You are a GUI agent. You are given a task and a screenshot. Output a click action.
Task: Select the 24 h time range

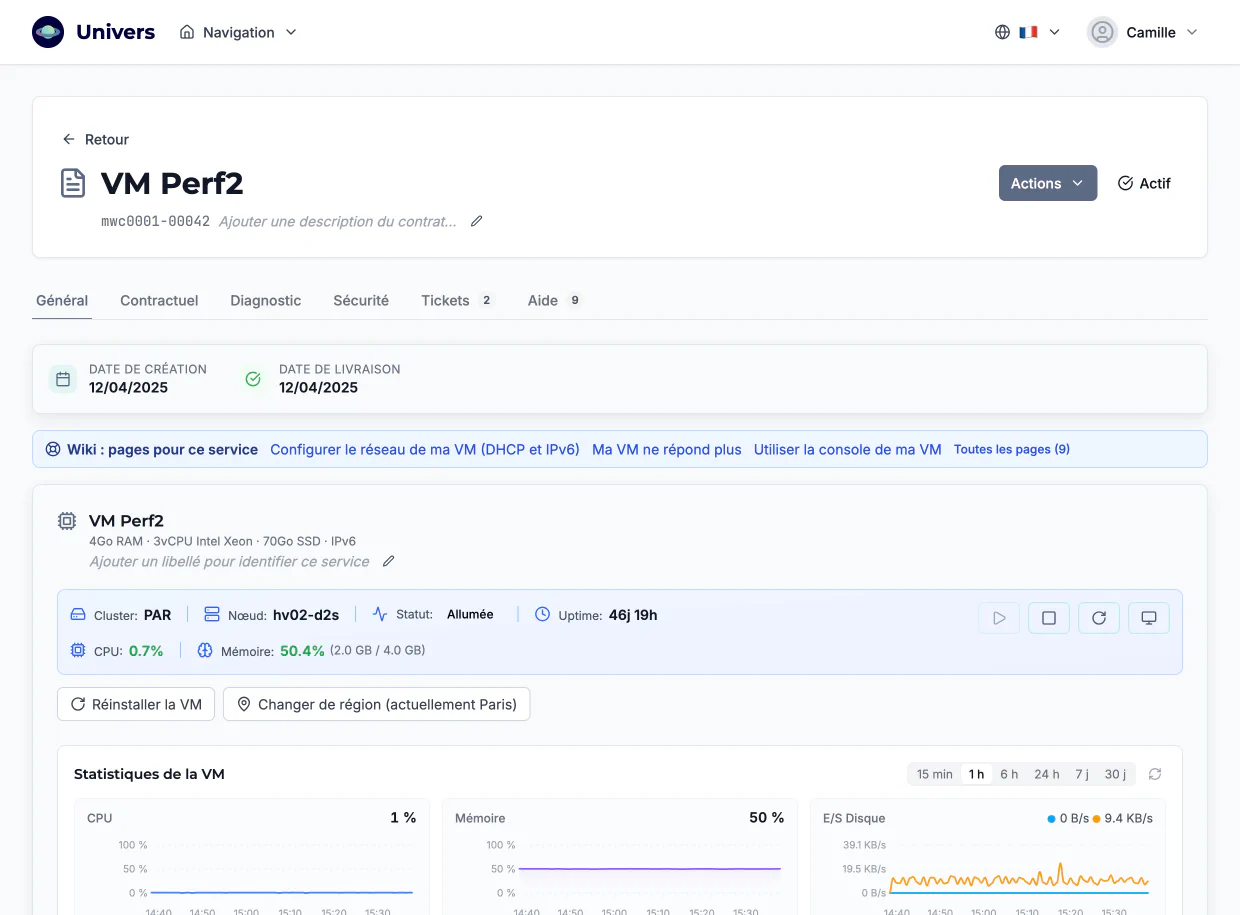(x=1047, y=774)
